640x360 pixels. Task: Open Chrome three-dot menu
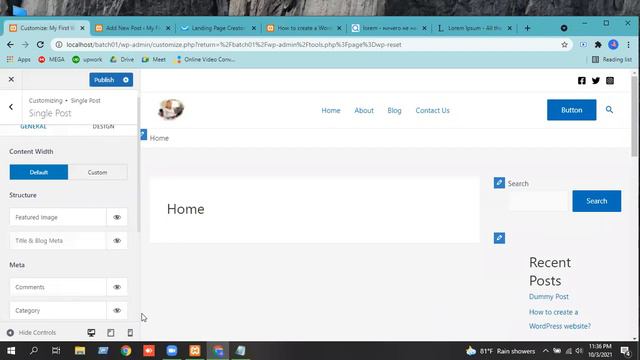pos(629,44)
